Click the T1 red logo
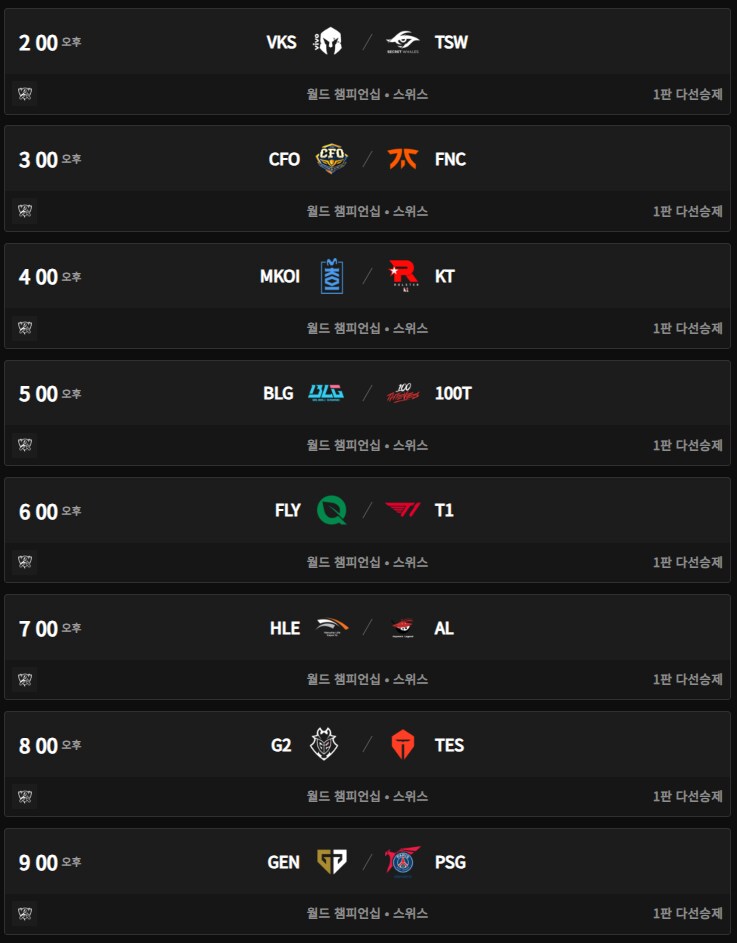The image size is (737, 943). (402, 510)
